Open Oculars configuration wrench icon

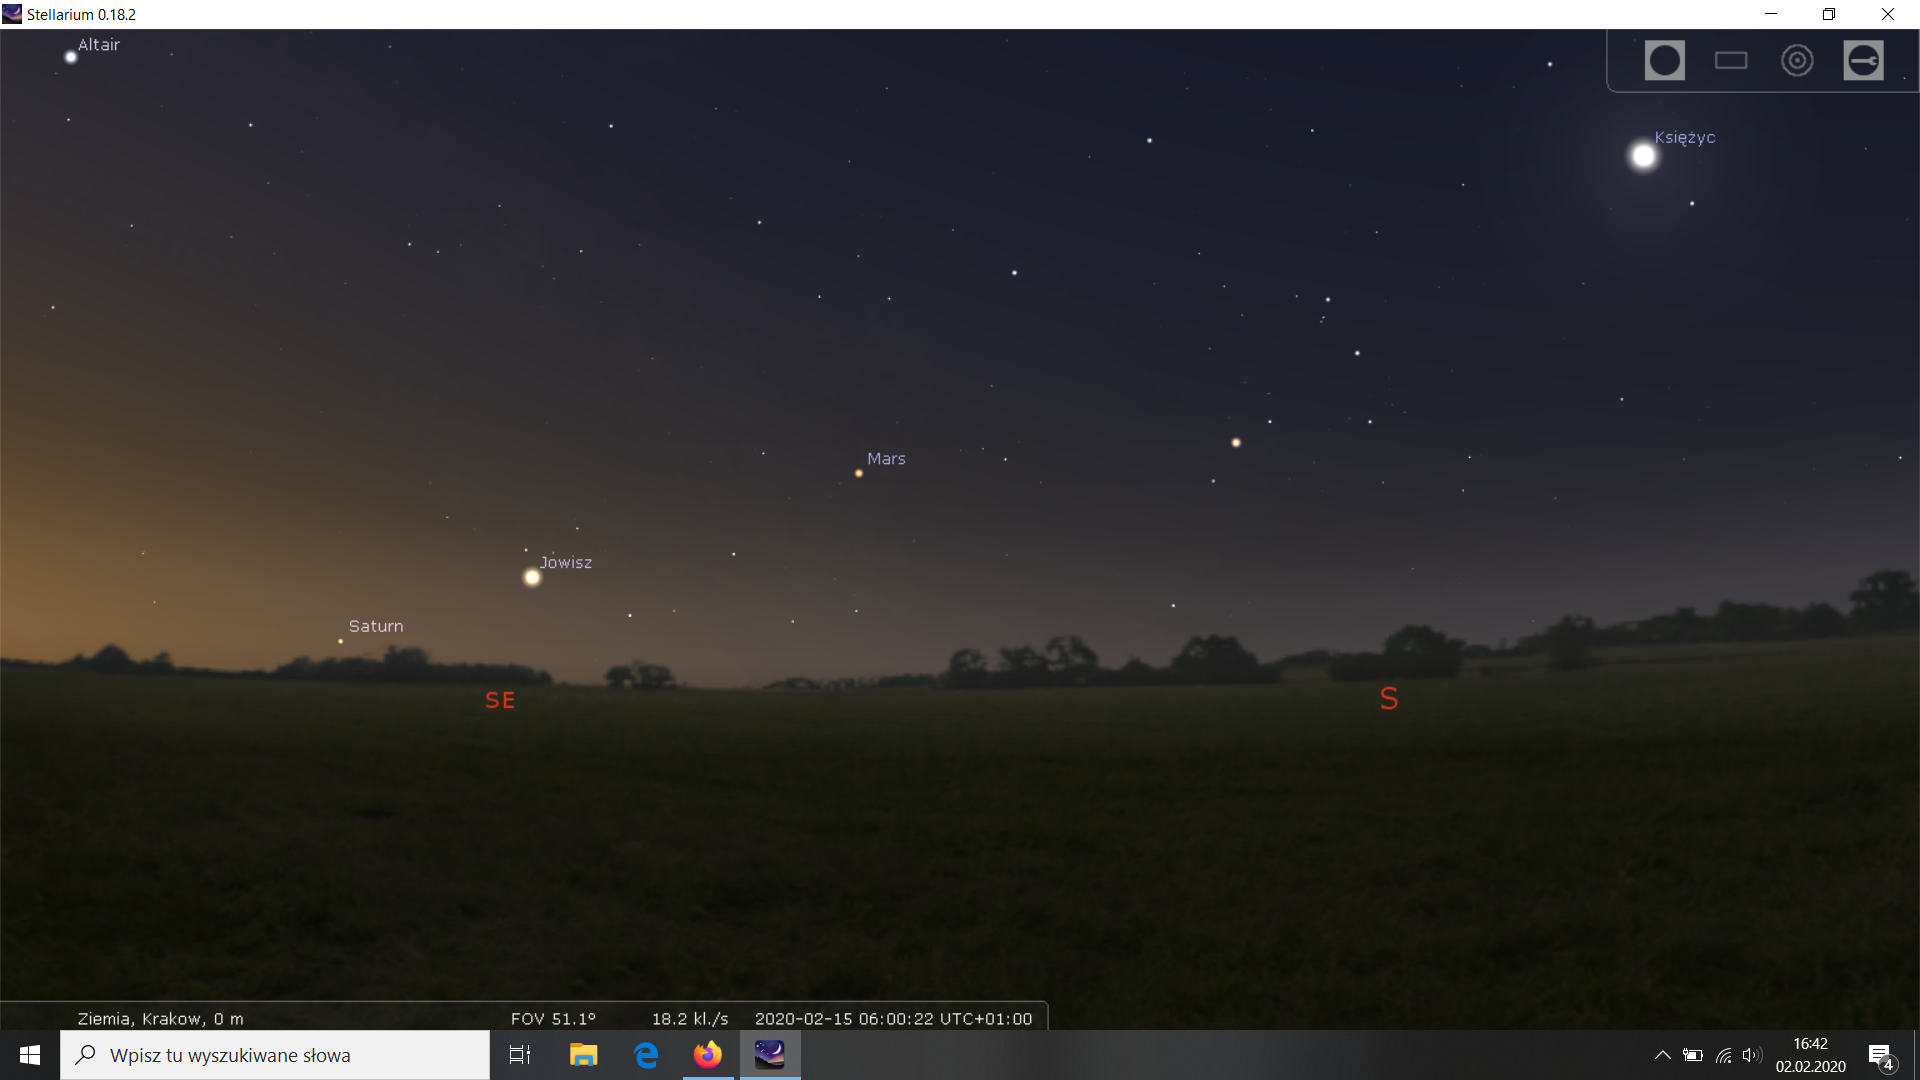tap(1863, 60)
